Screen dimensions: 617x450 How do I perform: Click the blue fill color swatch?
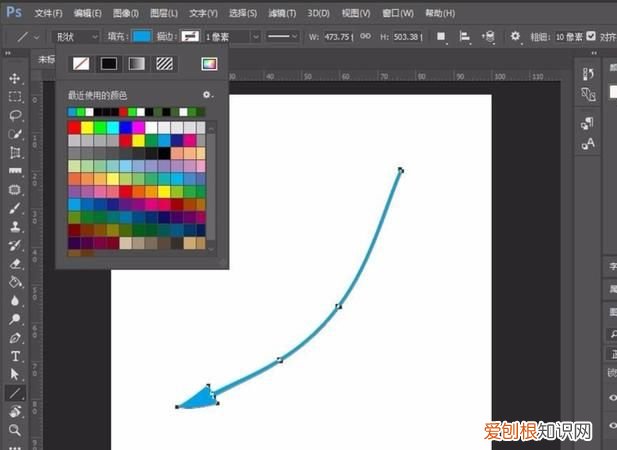142,36
